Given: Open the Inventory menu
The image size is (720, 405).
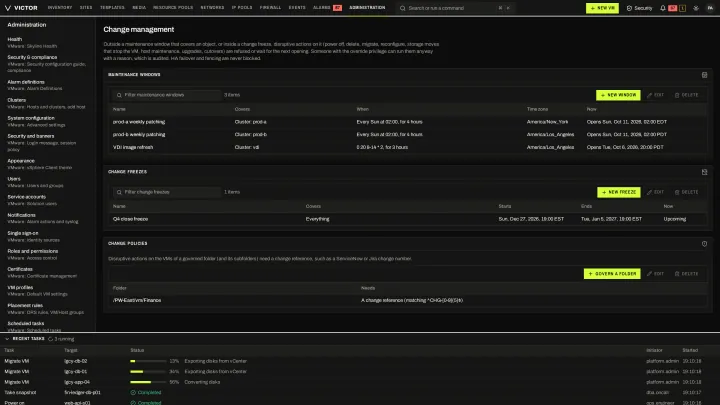Looking at the screenshot, I should click(60, 8).
